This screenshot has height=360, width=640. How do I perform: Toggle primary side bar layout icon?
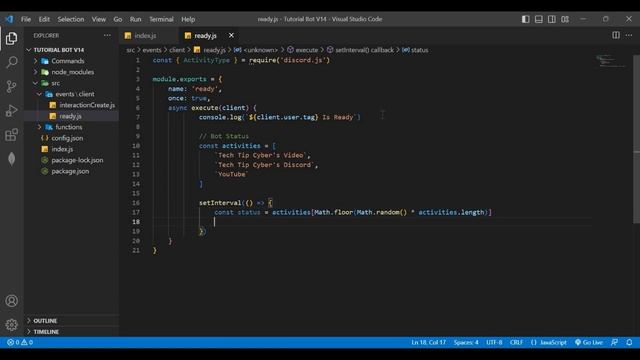pos(526,19)
